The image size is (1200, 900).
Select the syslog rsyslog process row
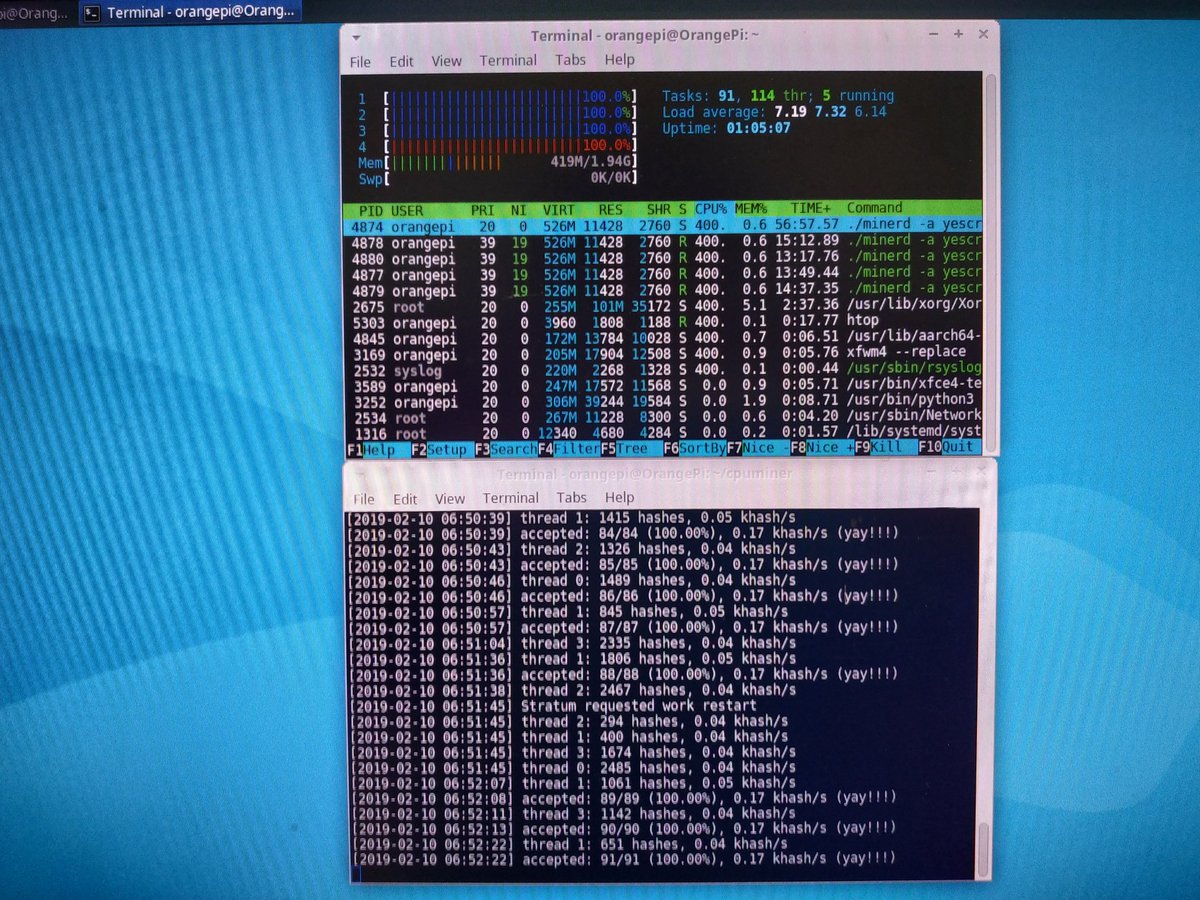tap(664, 370)
